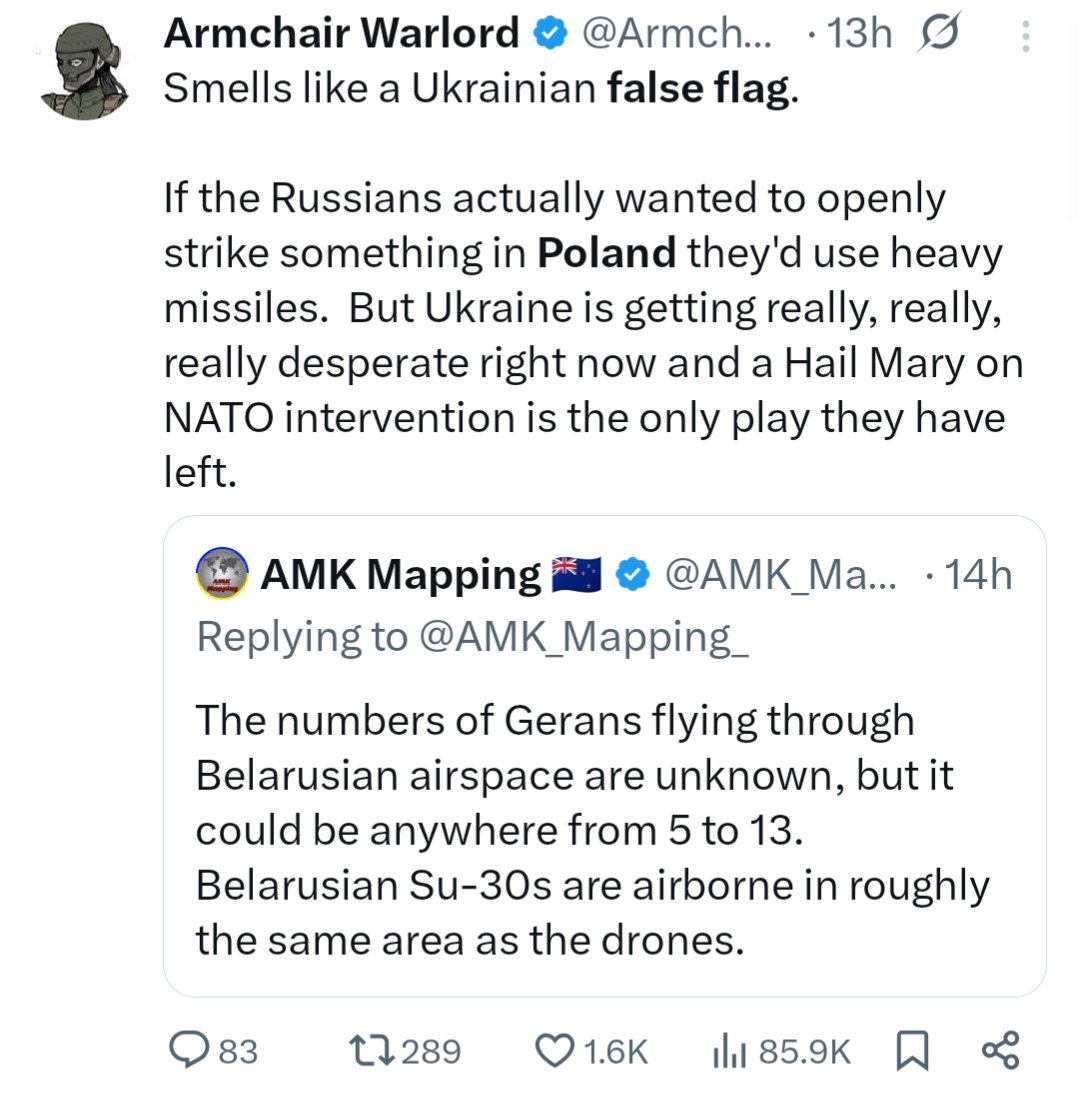Open the three-dot more options menu
This screenshot has width=1079, height=1095.
(x=1024, y=37)
